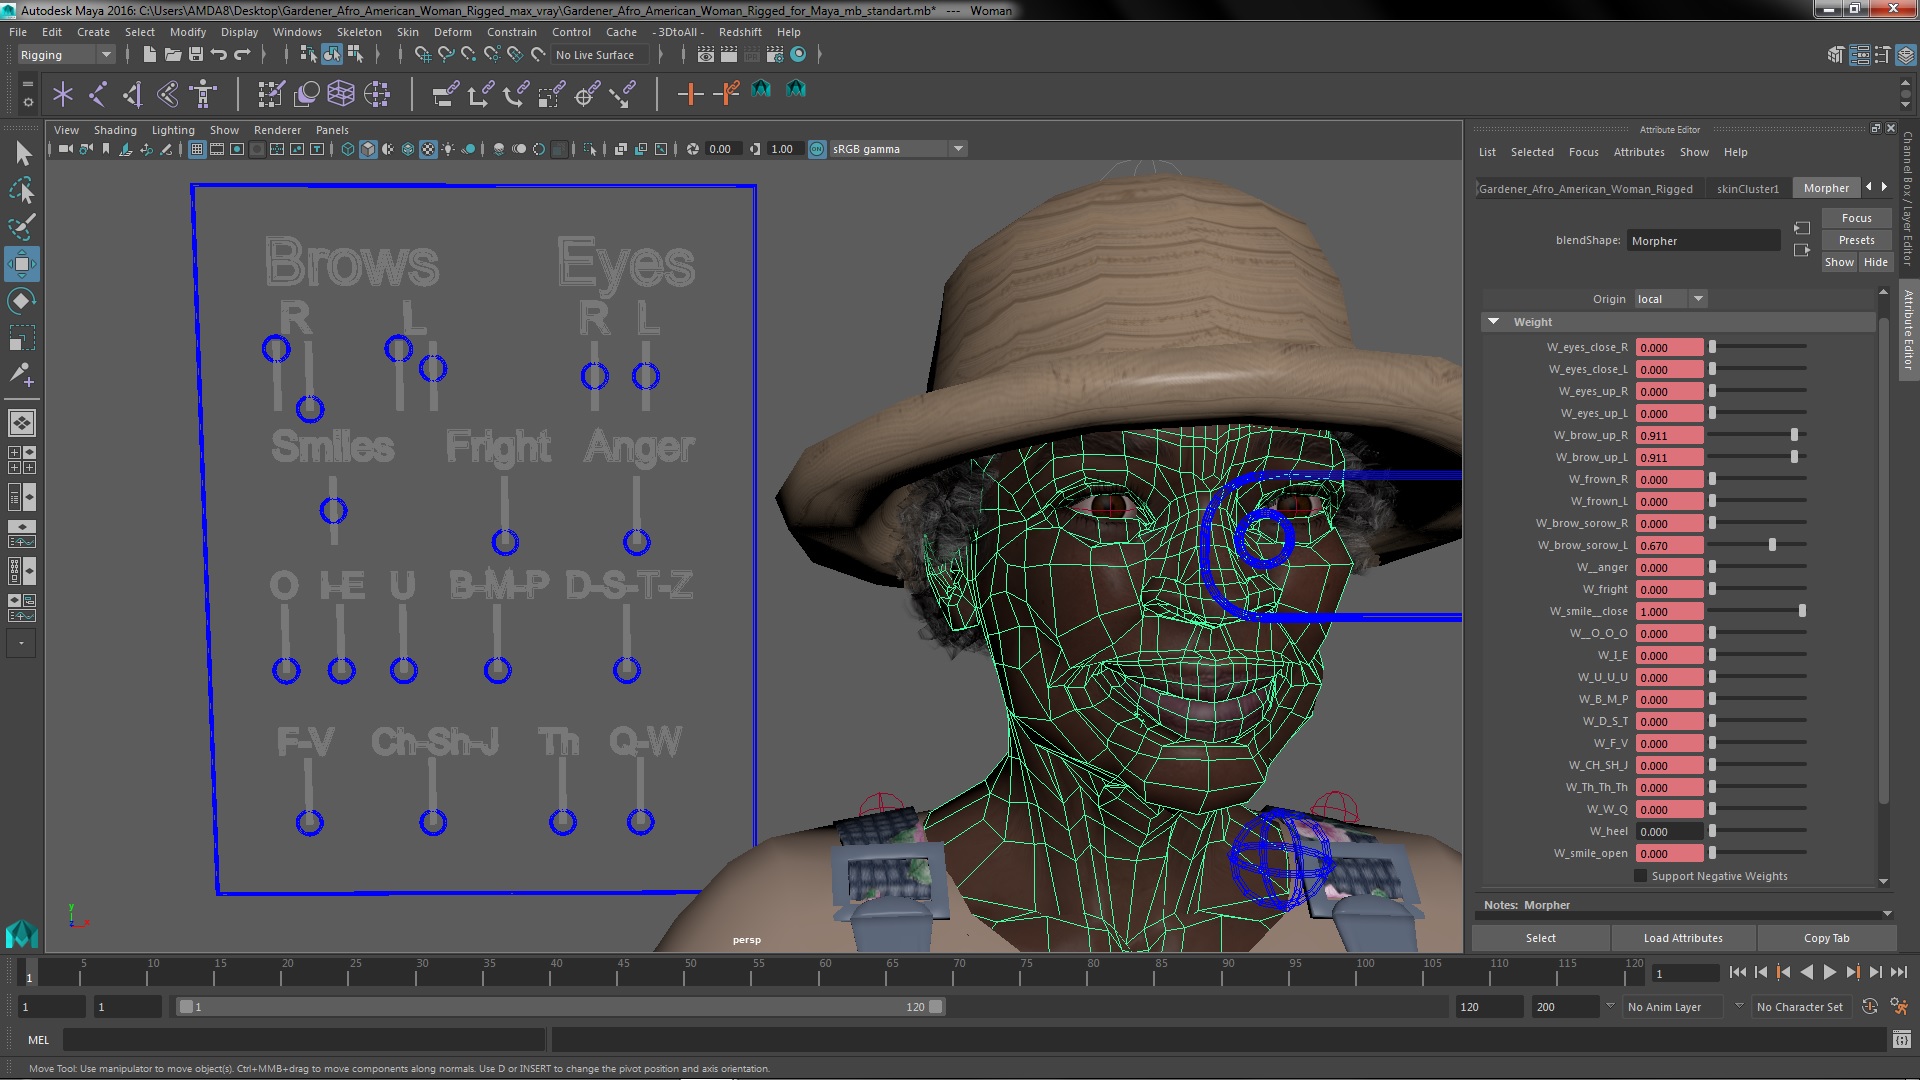Toggle the resolution gate viewport icon
The width and height of the screenshot is (1920, 1080).
(237, 150)
